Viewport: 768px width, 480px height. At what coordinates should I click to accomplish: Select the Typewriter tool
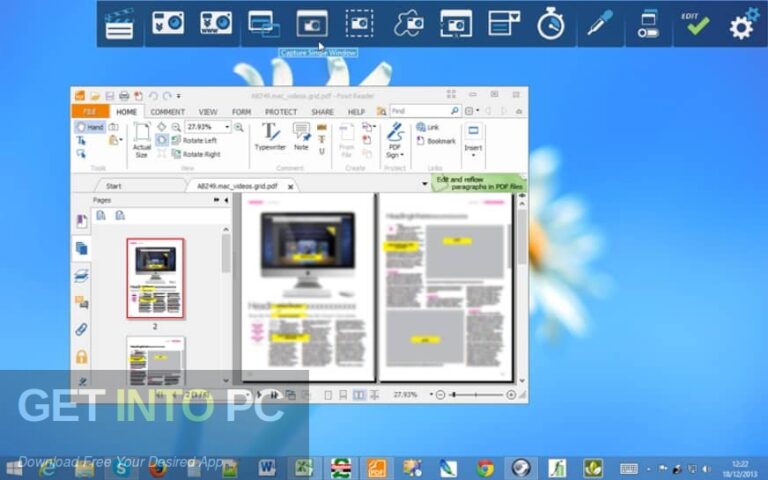(270, 137)
